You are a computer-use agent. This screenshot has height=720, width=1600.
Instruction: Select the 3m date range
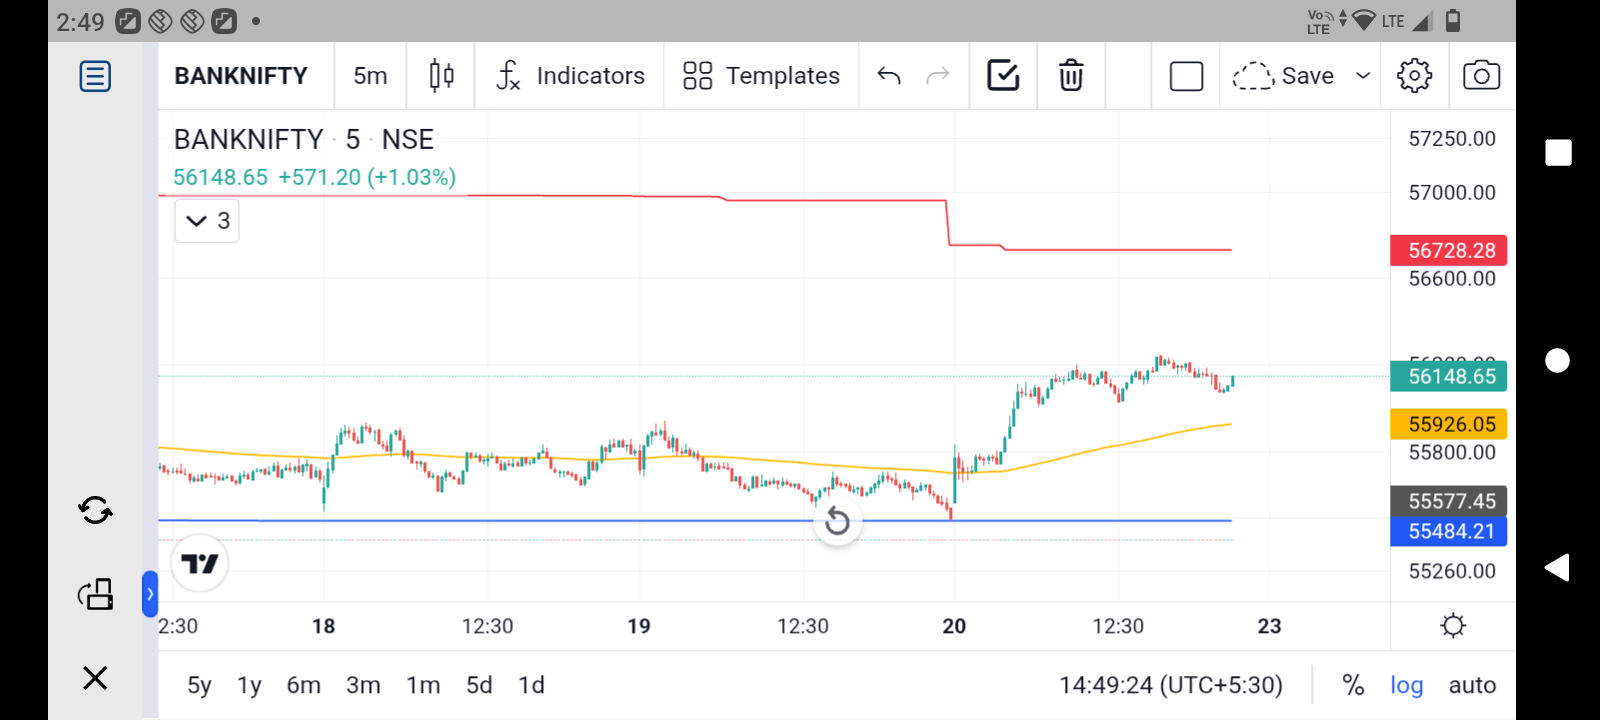pos(363,685)
